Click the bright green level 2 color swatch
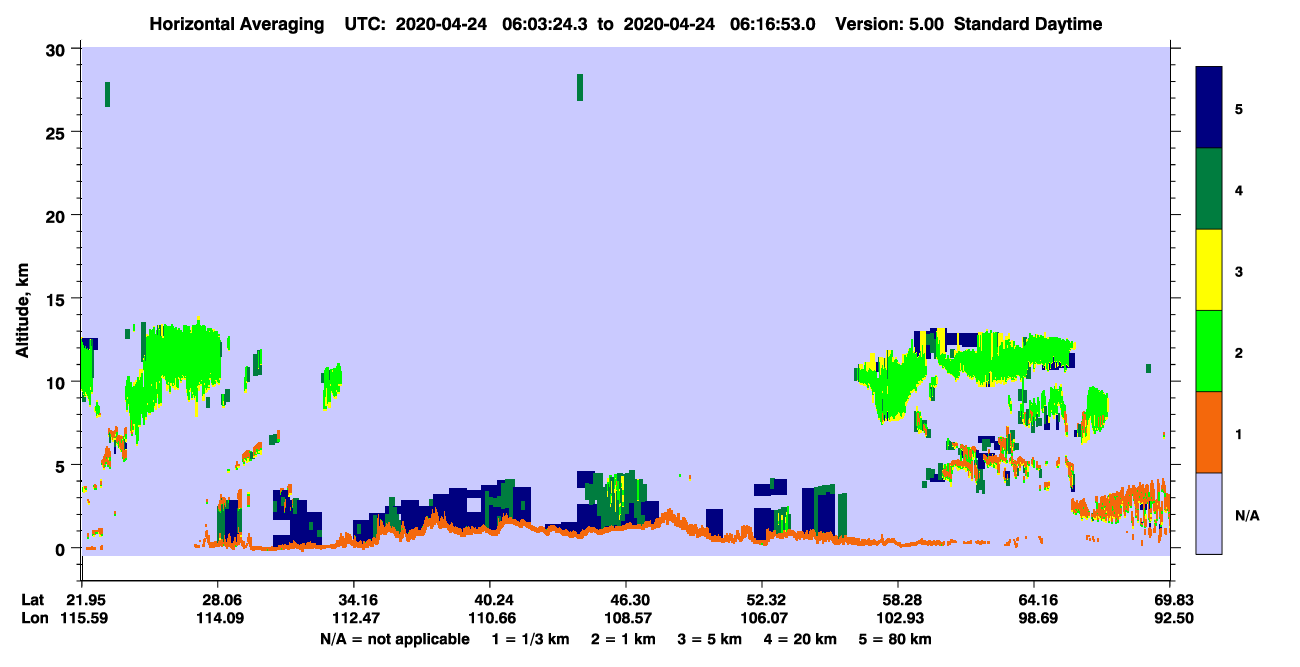This screenshot has height=667, width=1300. [x=1209, y=351]
